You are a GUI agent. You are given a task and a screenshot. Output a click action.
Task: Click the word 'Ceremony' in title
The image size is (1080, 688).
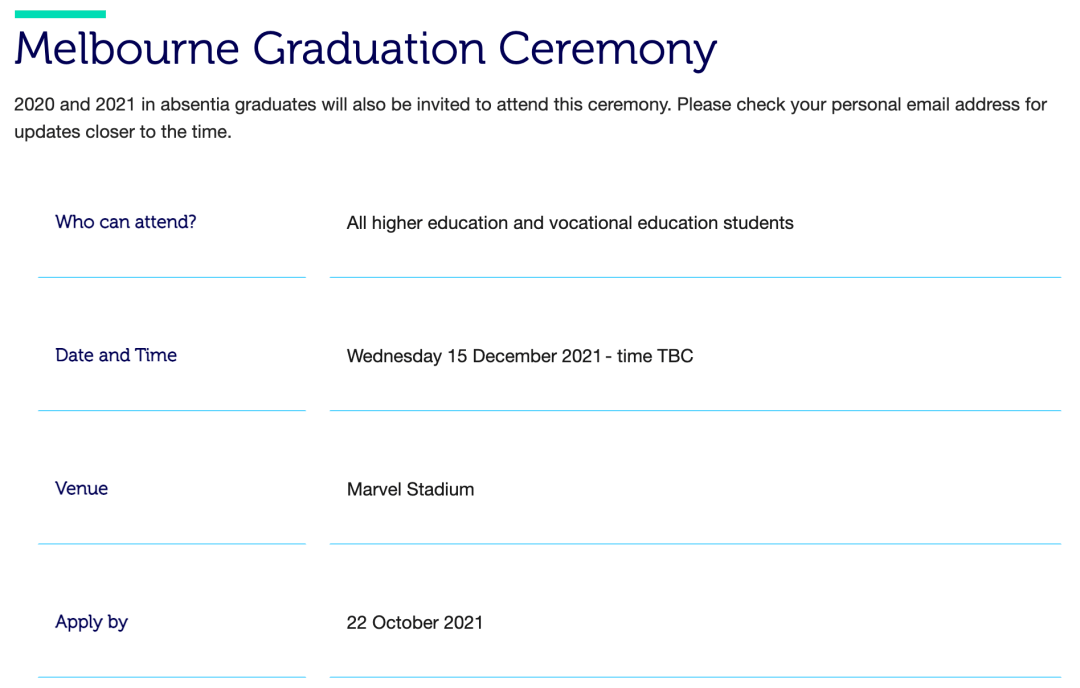click(608, 52)
